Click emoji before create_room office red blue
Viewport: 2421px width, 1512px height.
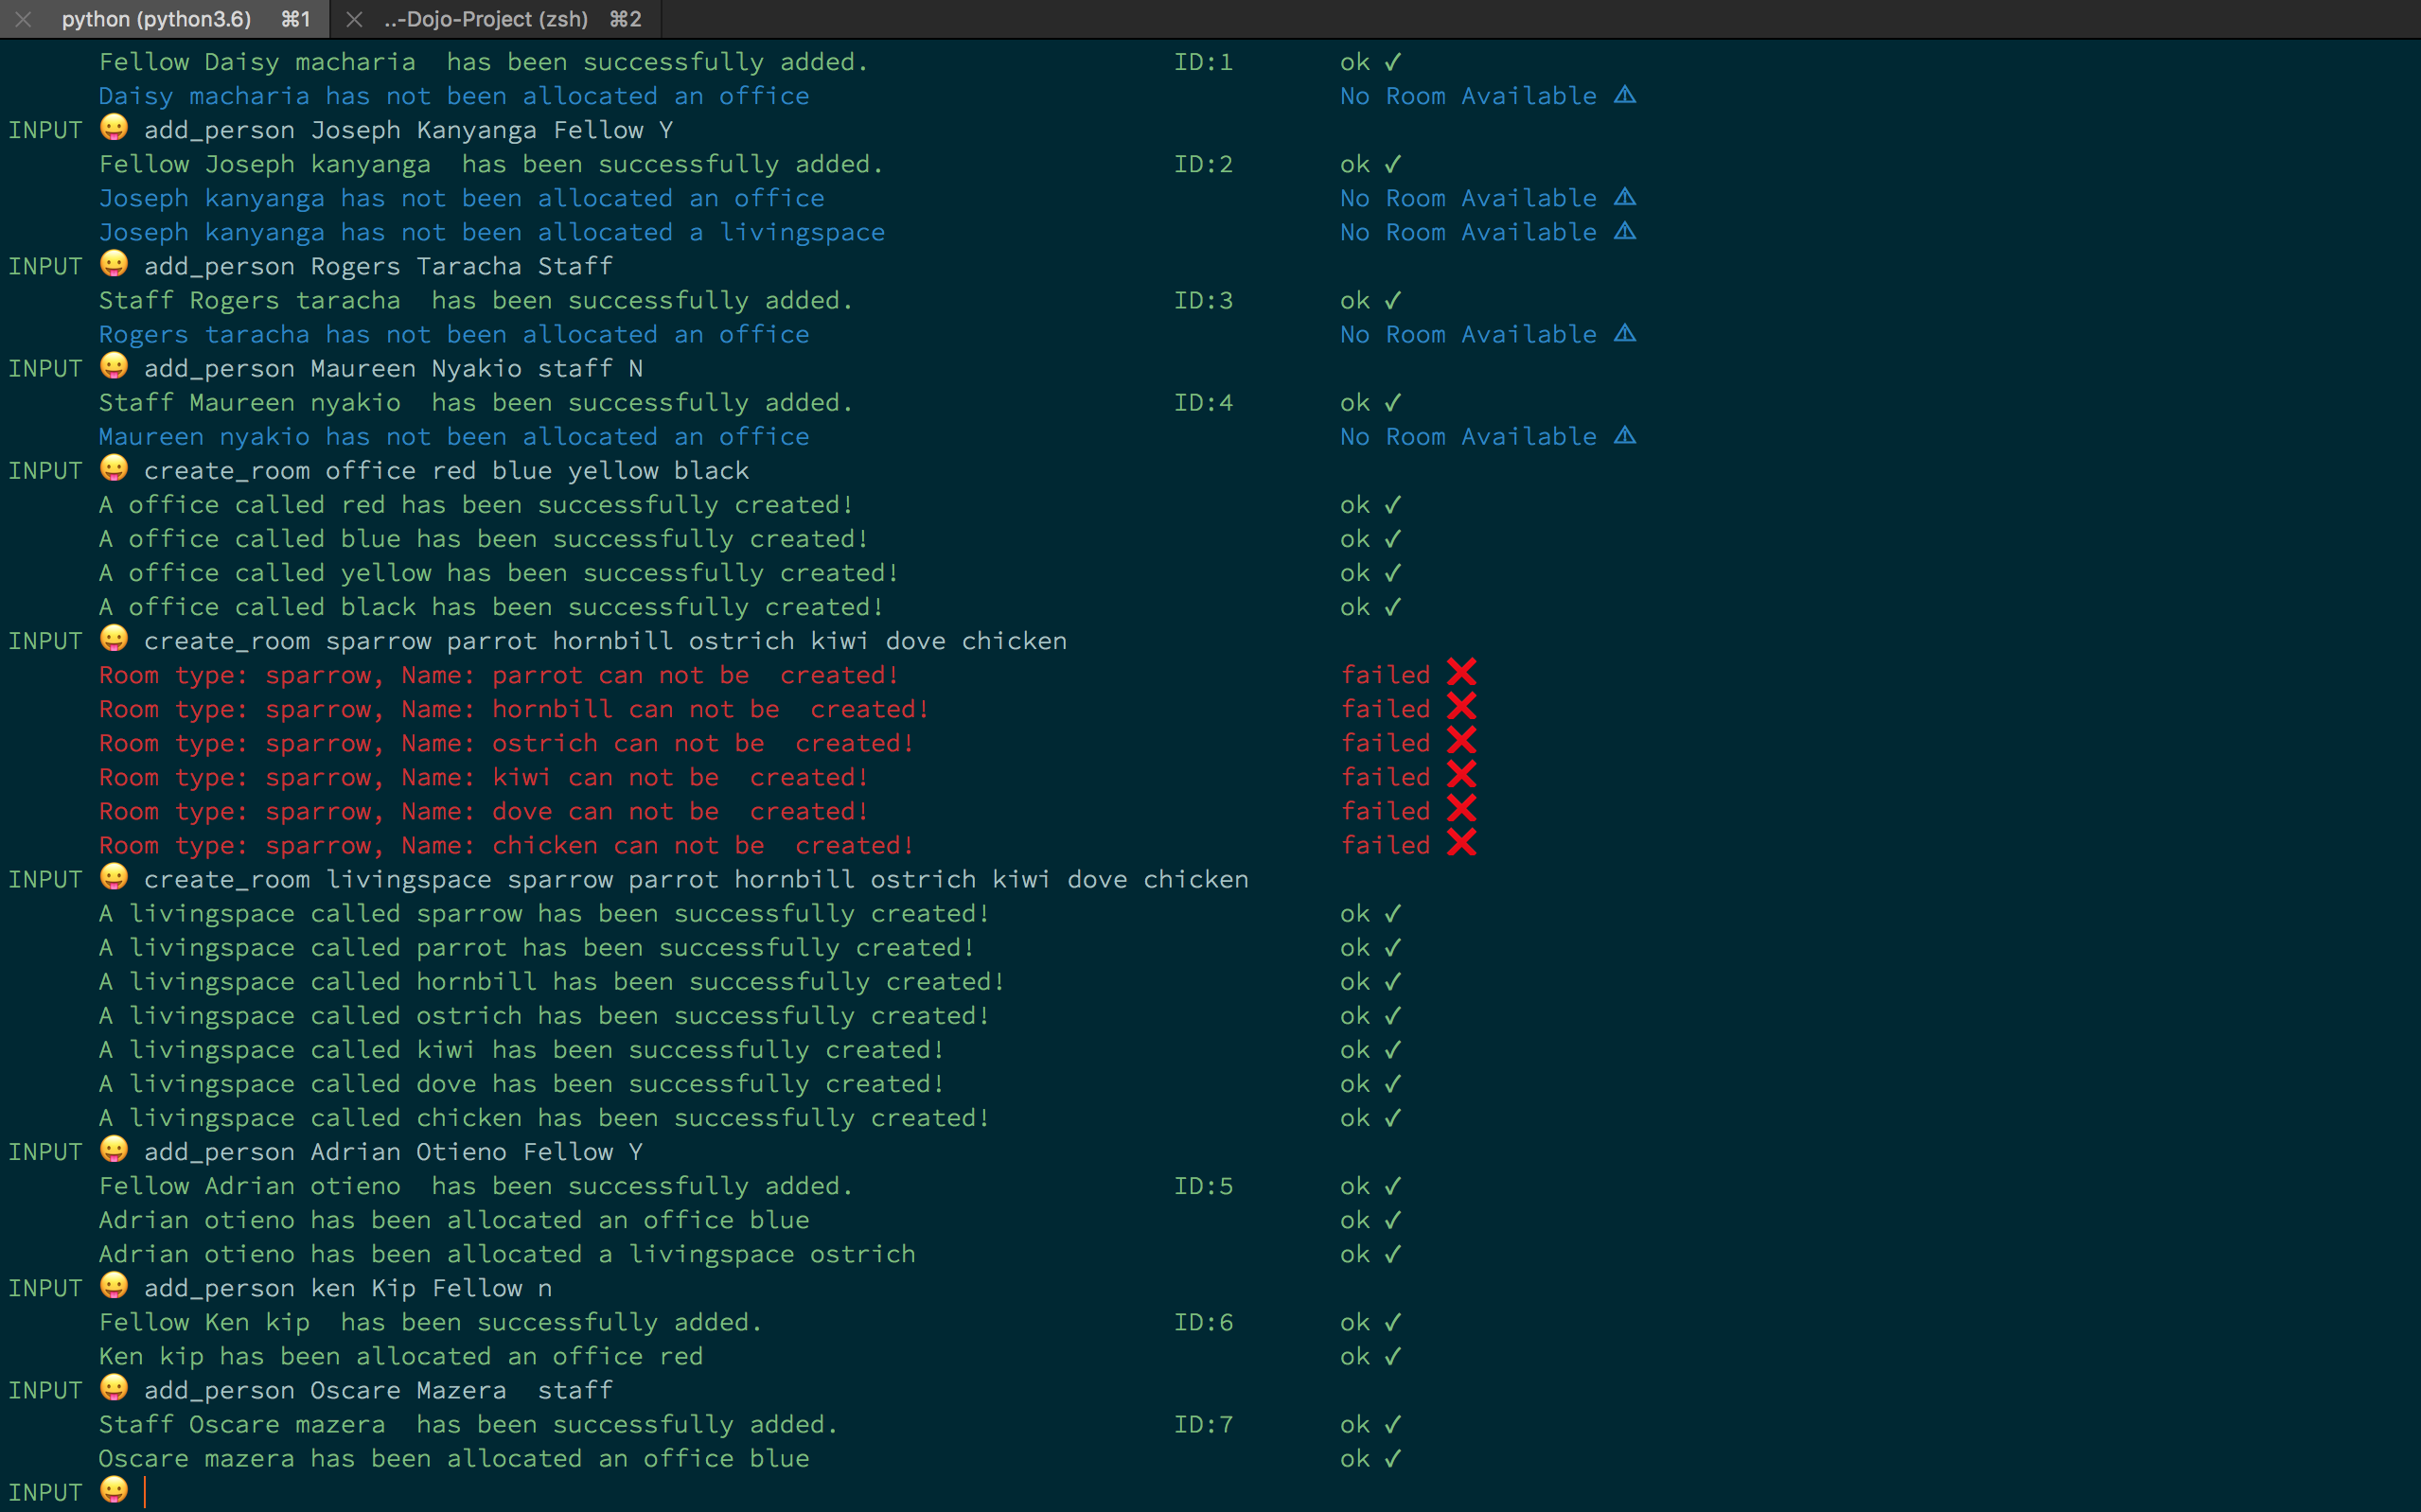114,469
